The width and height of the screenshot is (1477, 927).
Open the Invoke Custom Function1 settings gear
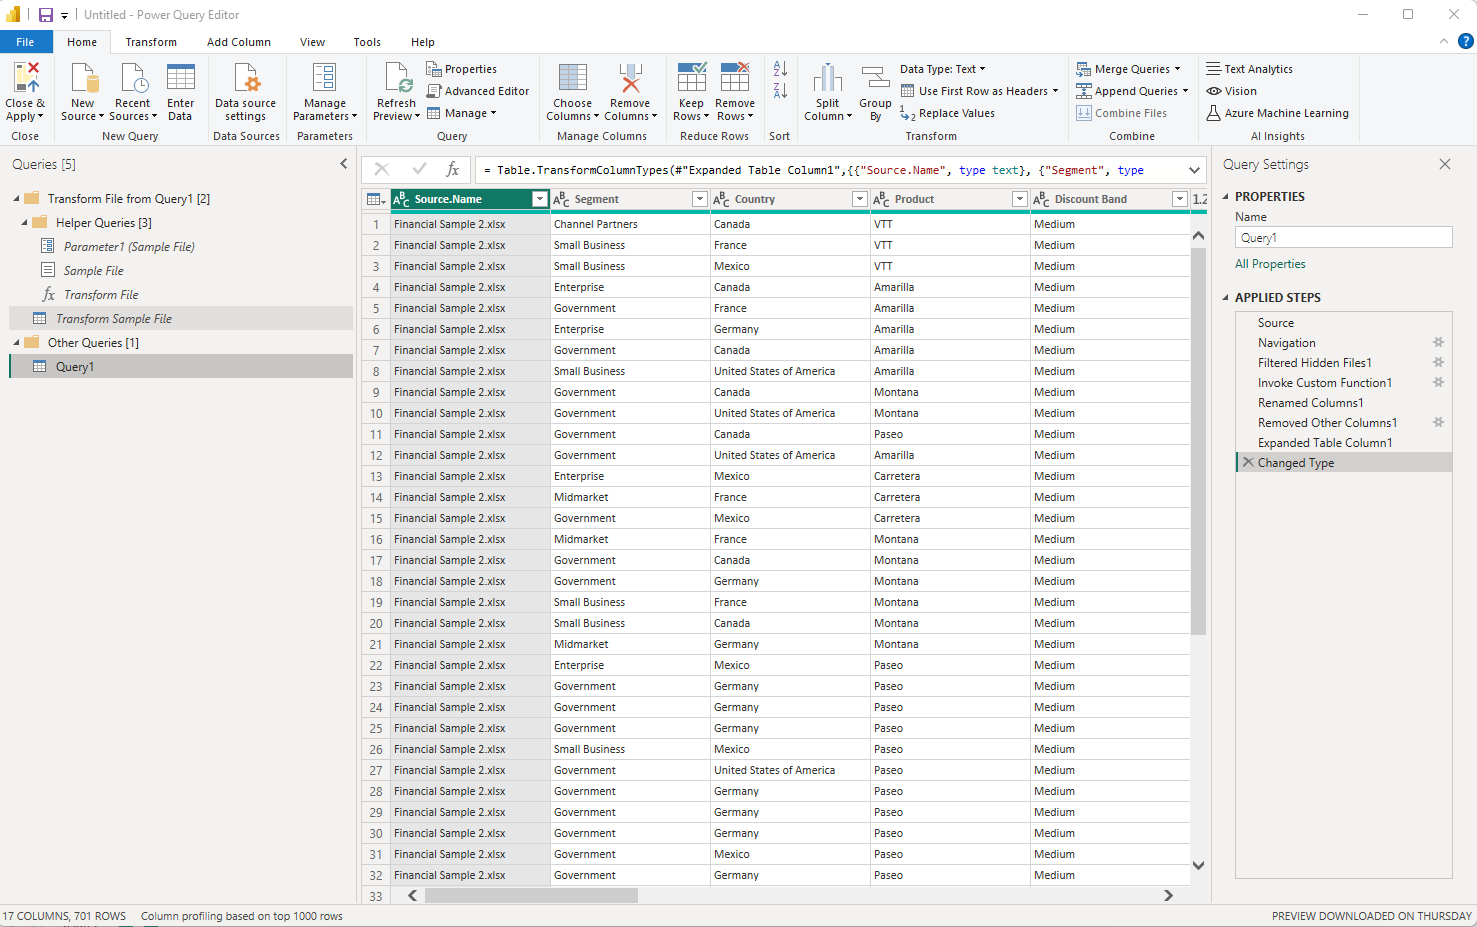click(1439, 382)
